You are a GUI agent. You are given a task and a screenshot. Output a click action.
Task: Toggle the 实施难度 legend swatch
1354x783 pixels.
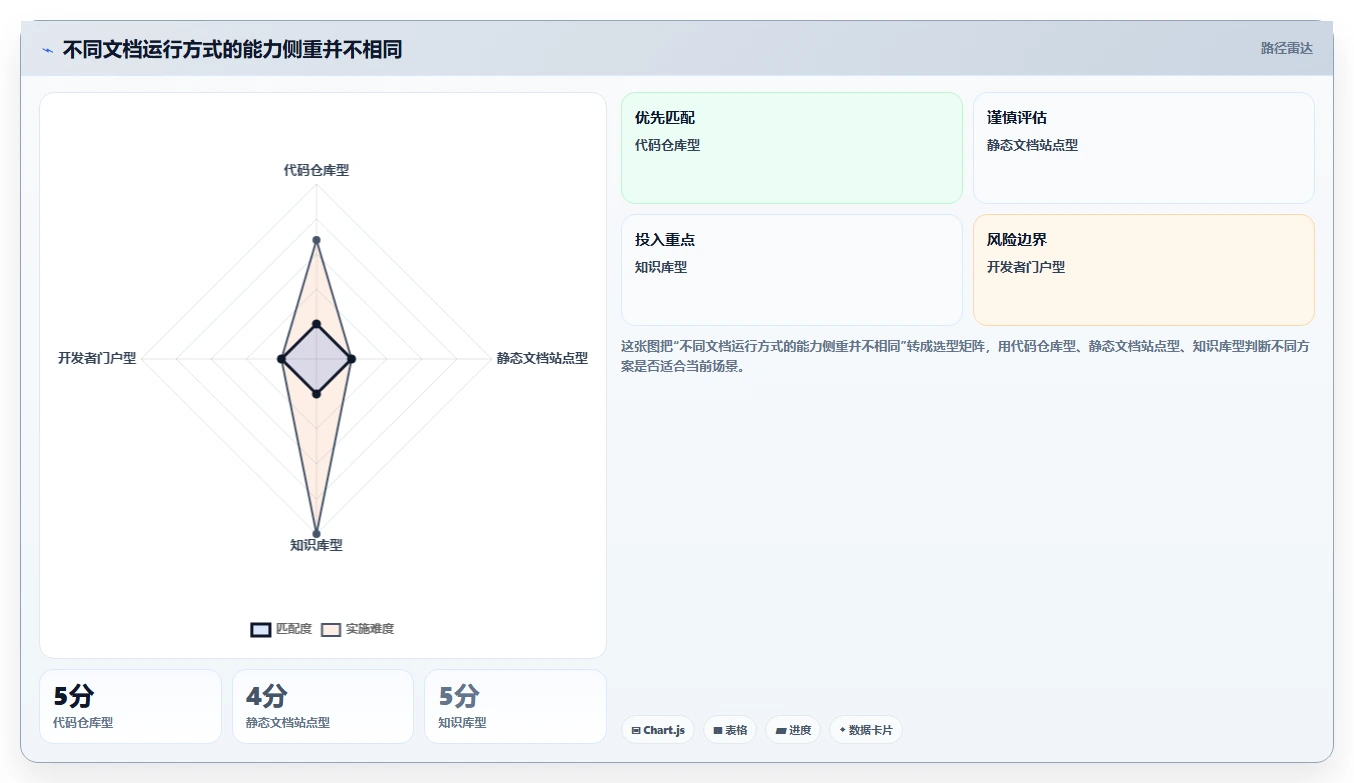pos(331,629)
